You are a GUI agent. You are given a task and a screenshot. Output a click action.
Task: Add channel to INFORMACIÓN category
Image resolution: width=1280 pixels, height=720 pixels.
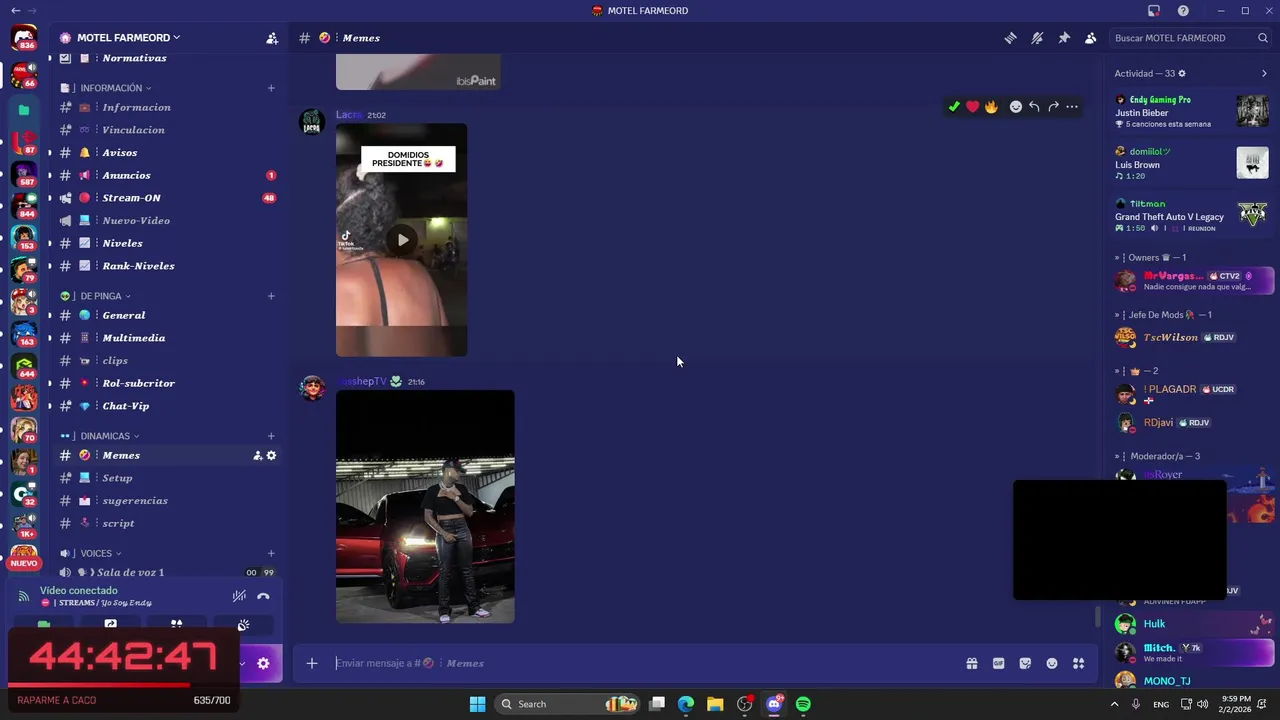tap(271, 88)
